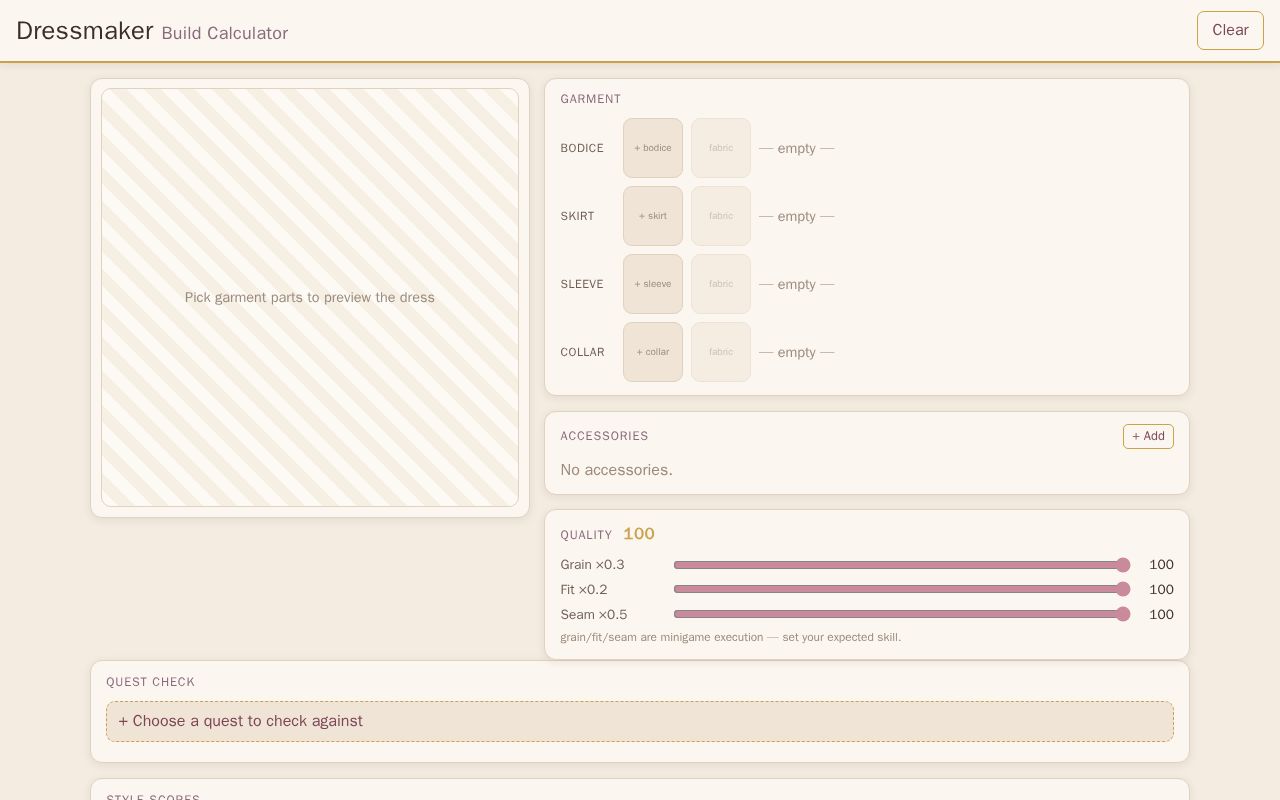Open the collar fabric slot
The height and width of the screenshot is (800, 1280).
[721, 352]
